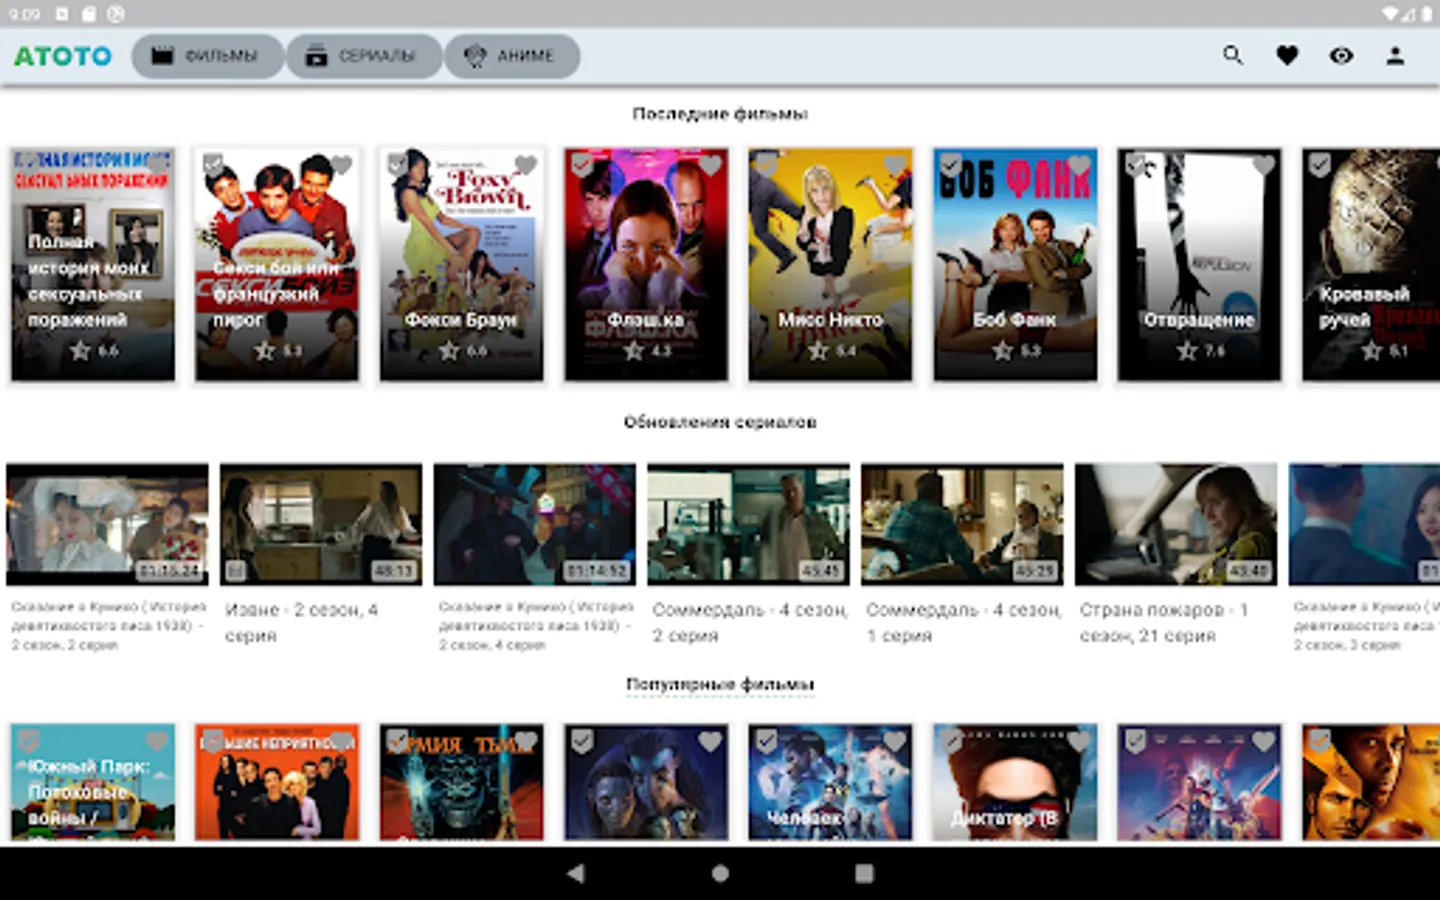
Task: Open the Отвращение movie title
Action: tap(1199, 320)
